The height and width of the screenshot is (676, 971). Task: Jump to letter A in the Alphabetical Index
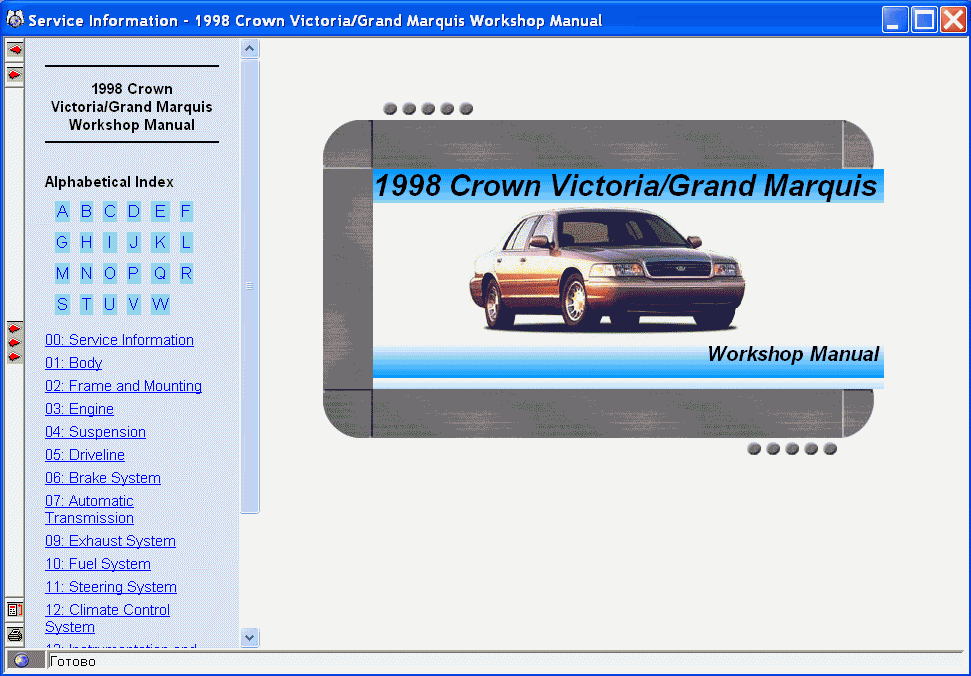(x=62, y=212)
